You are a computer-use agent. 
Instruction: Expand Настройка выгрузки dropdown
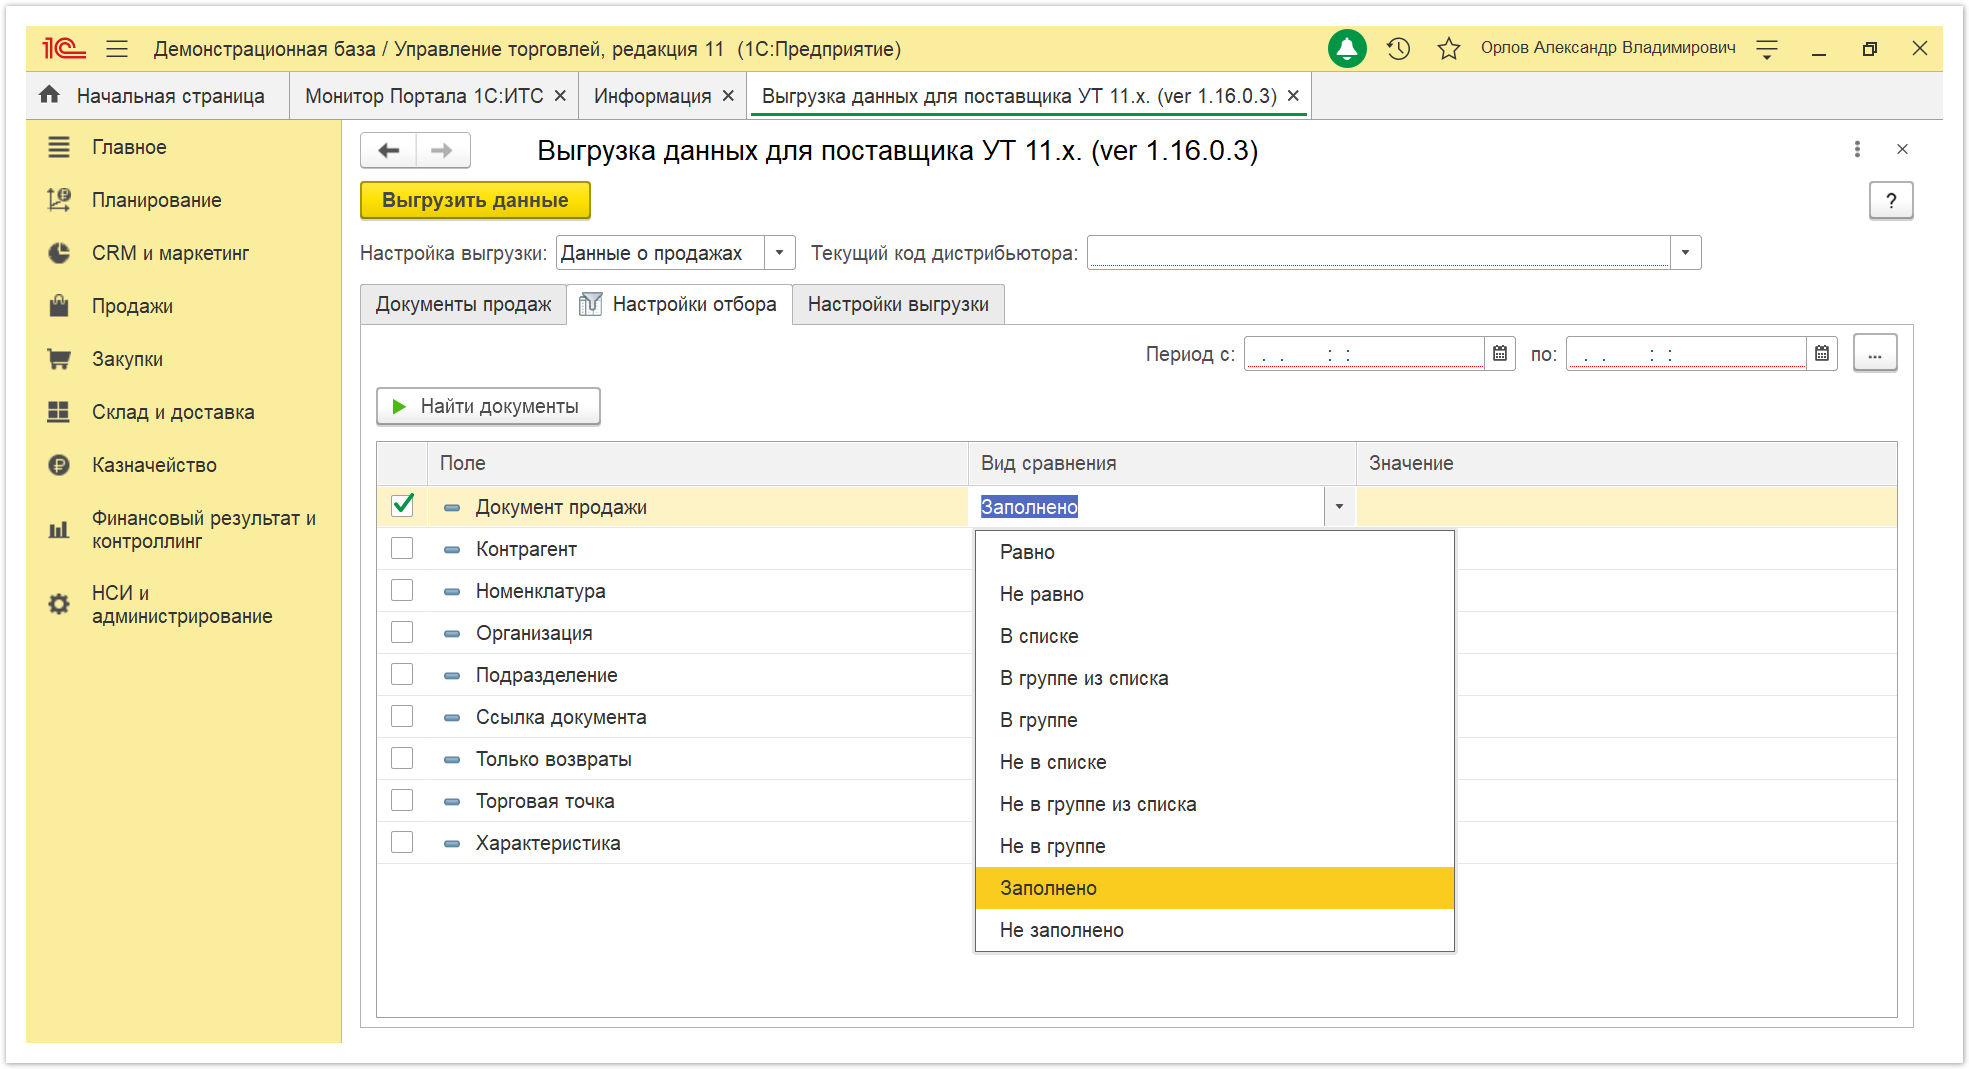pyautogui.click(x=779, y=253)
